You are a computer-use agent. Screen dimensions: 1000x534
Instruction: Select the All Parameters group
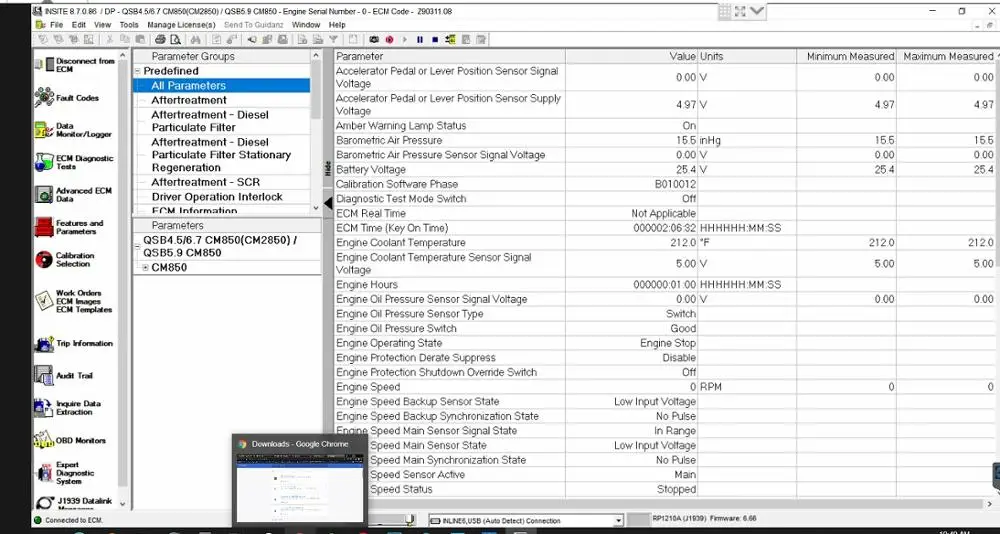pyautogui.click(x=221, y=85)
